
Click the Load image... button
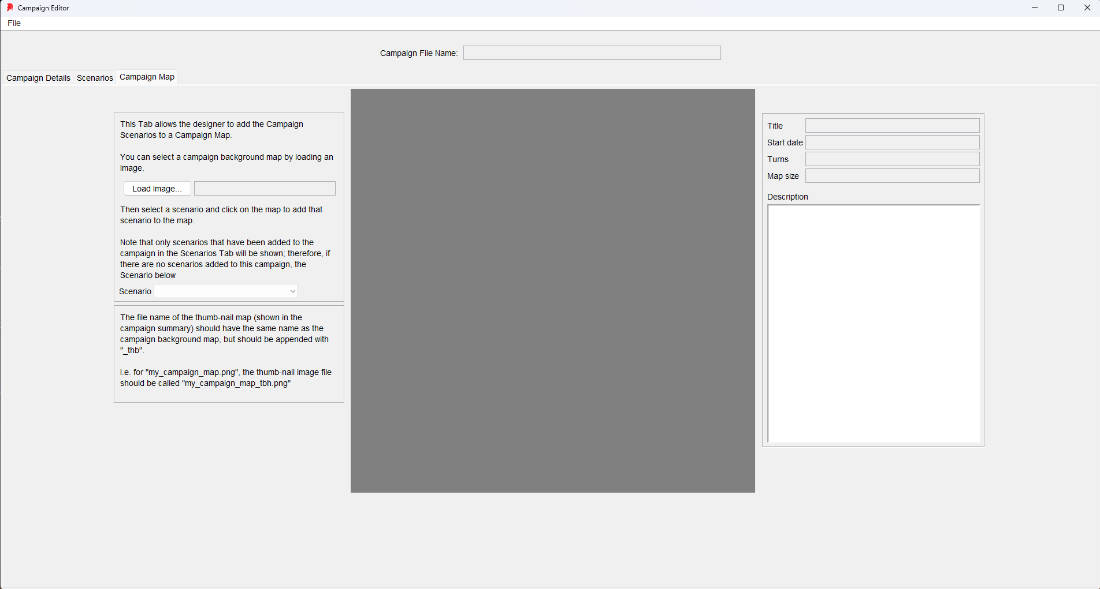156,189
